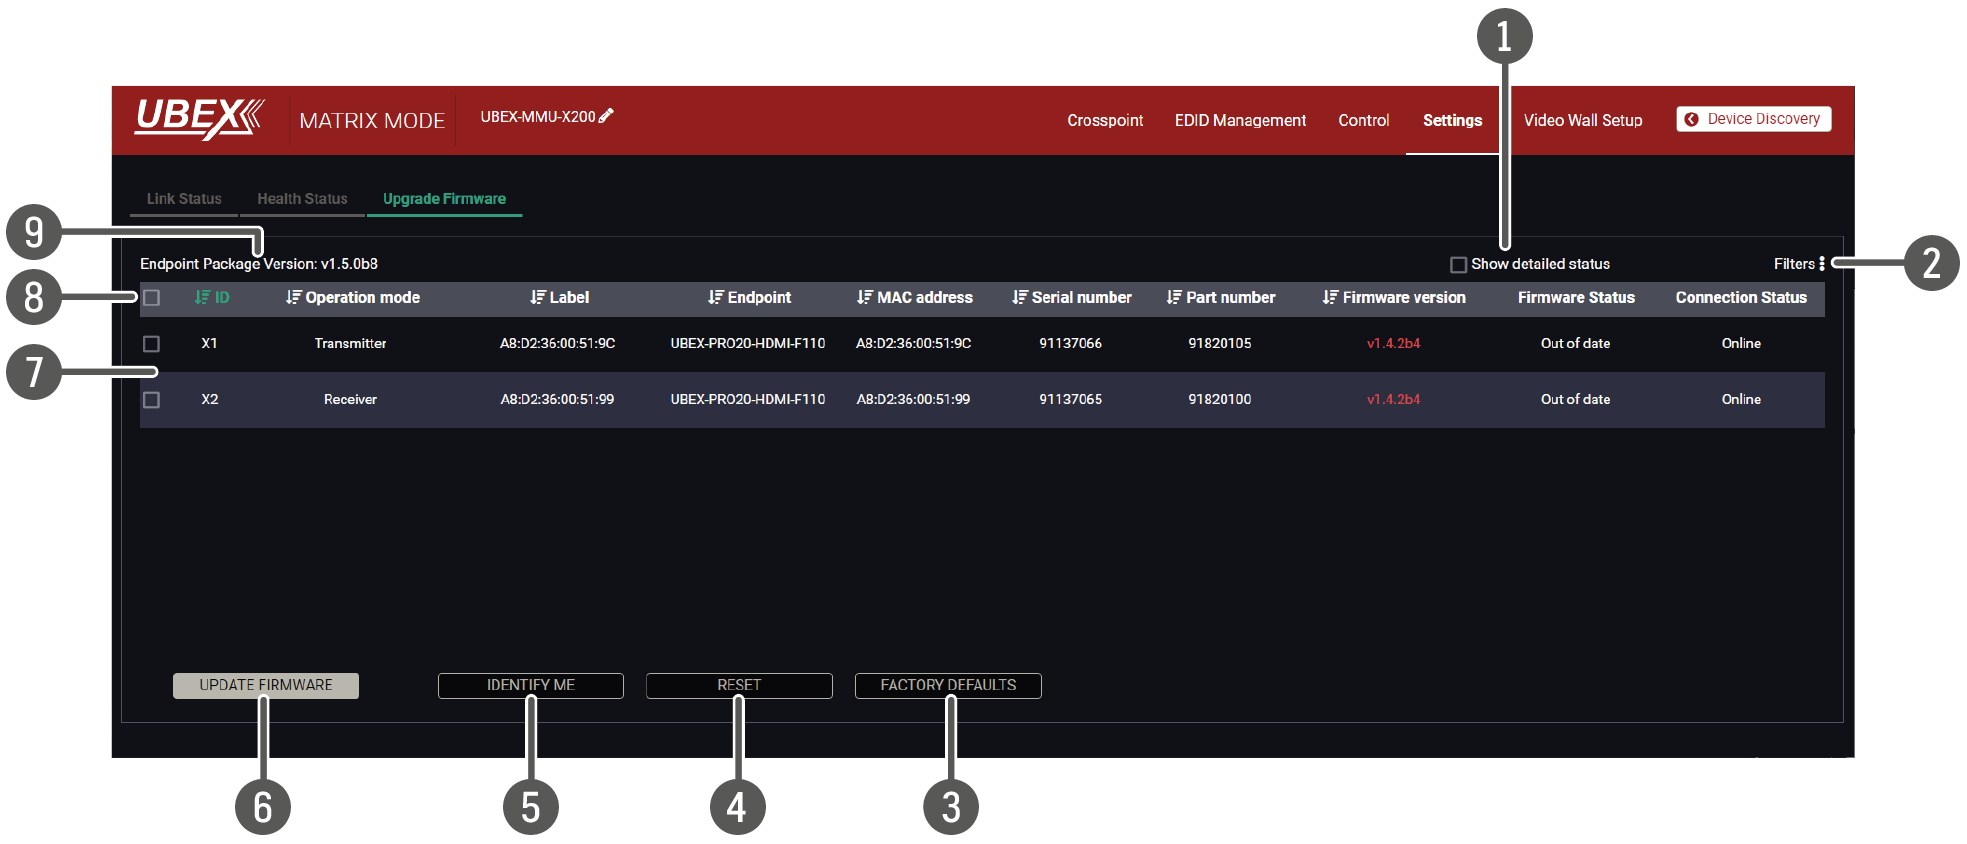The width and height of the screenshot is (1967, 844).
Task: Tick the select-all checkbox in header row
Action: [x=151, y=298]
